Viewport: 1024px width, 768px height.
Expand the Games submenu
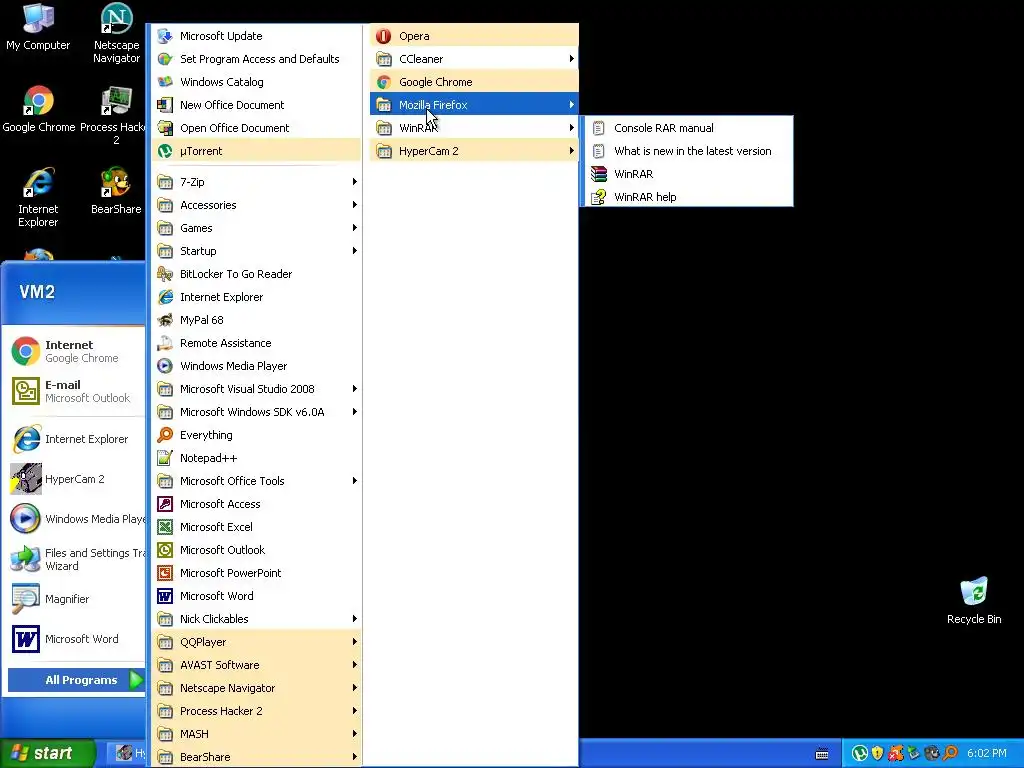pyautogui.click(x=257, y=228)
